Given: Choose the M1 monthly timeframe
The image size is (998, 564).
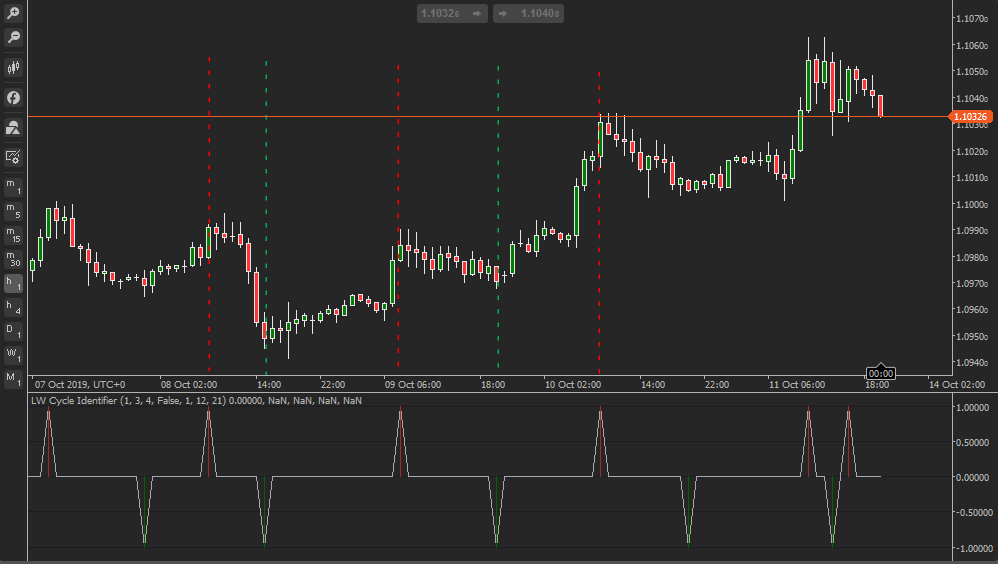Looking at the screenshot, I should 13,379.
